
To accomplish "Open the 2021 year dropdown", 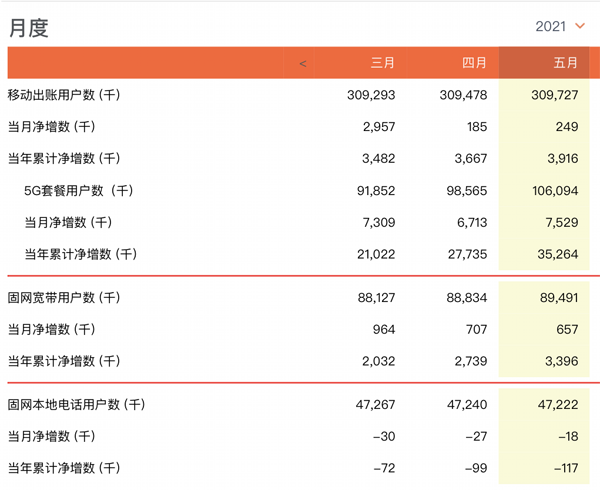I will [x=560, y=26].
